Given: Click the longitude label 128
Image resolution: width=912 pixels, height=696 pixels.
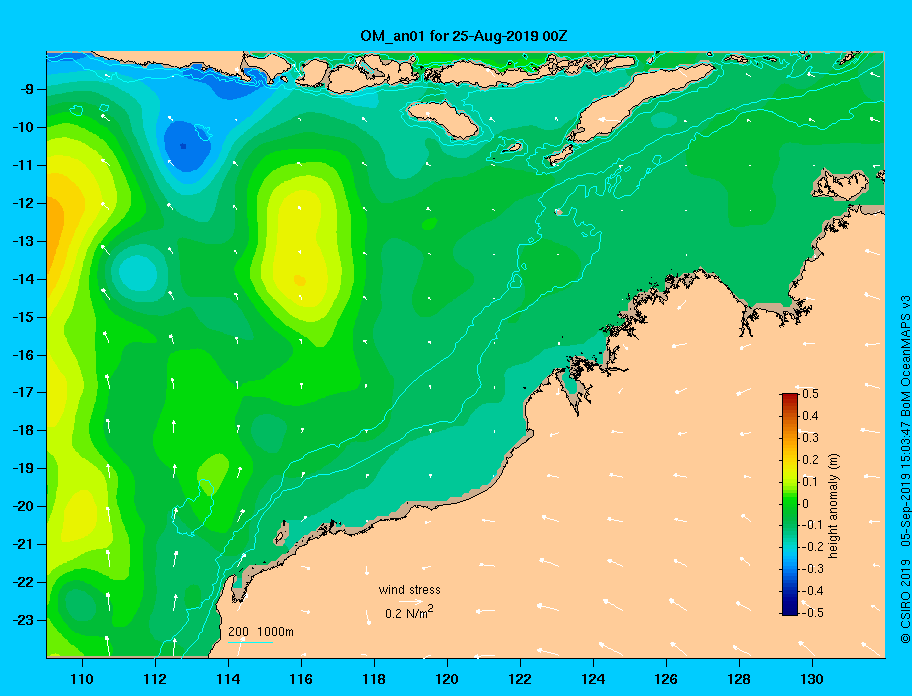Looking at the screenshot, I should (x=739, y=679).
